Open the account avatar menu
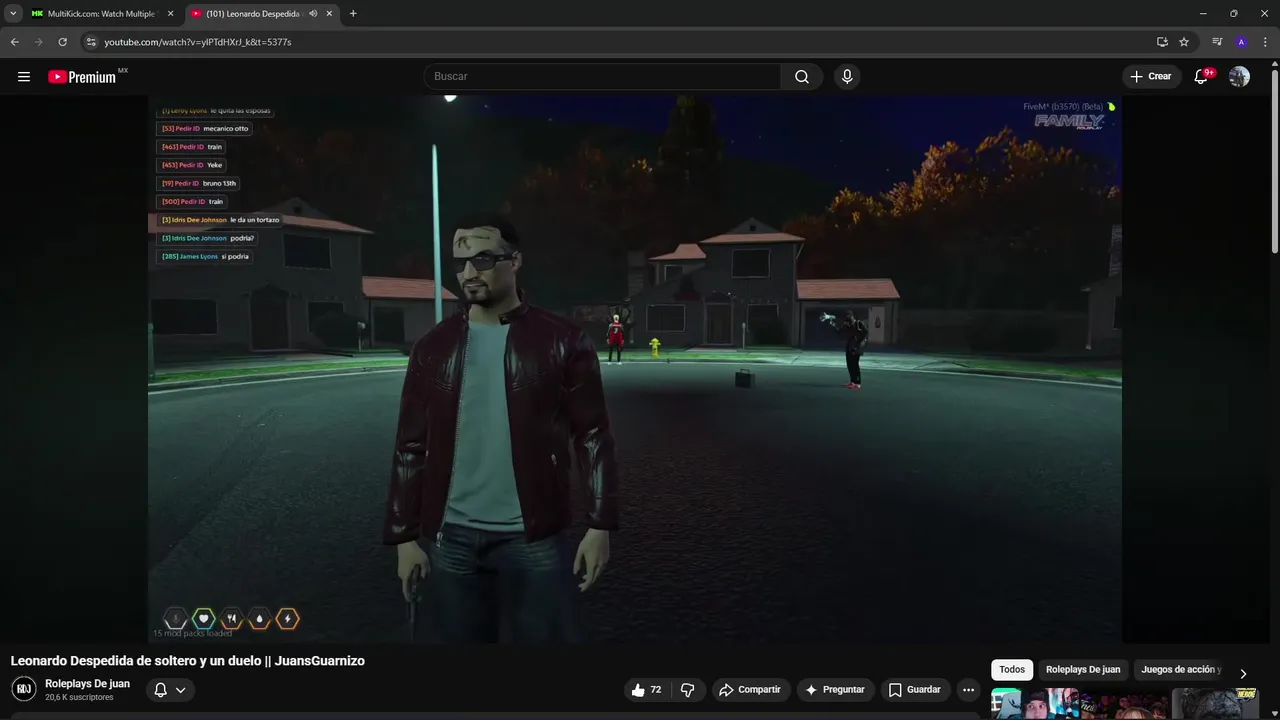This screenshot has width=1280, height=720. (x=1239, y=77)
